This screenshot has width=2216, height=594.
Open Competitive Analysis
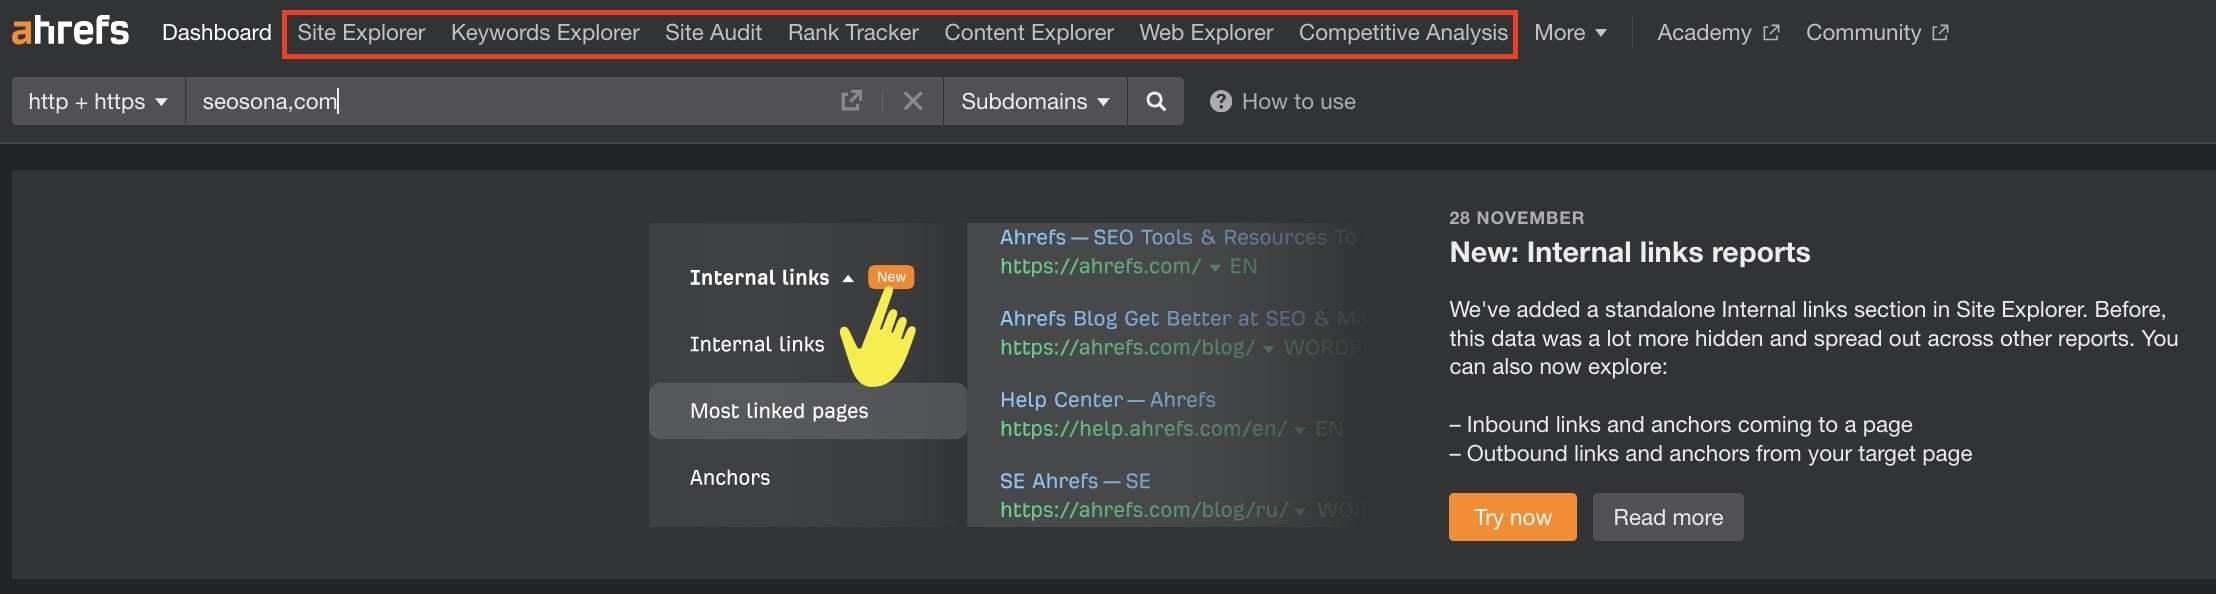pos(1403,33)
